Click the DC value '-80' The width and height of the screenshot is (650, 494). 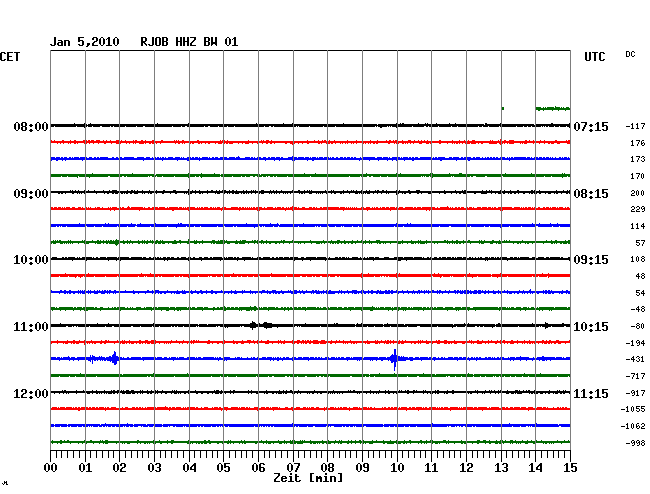[x=638, y=326]
